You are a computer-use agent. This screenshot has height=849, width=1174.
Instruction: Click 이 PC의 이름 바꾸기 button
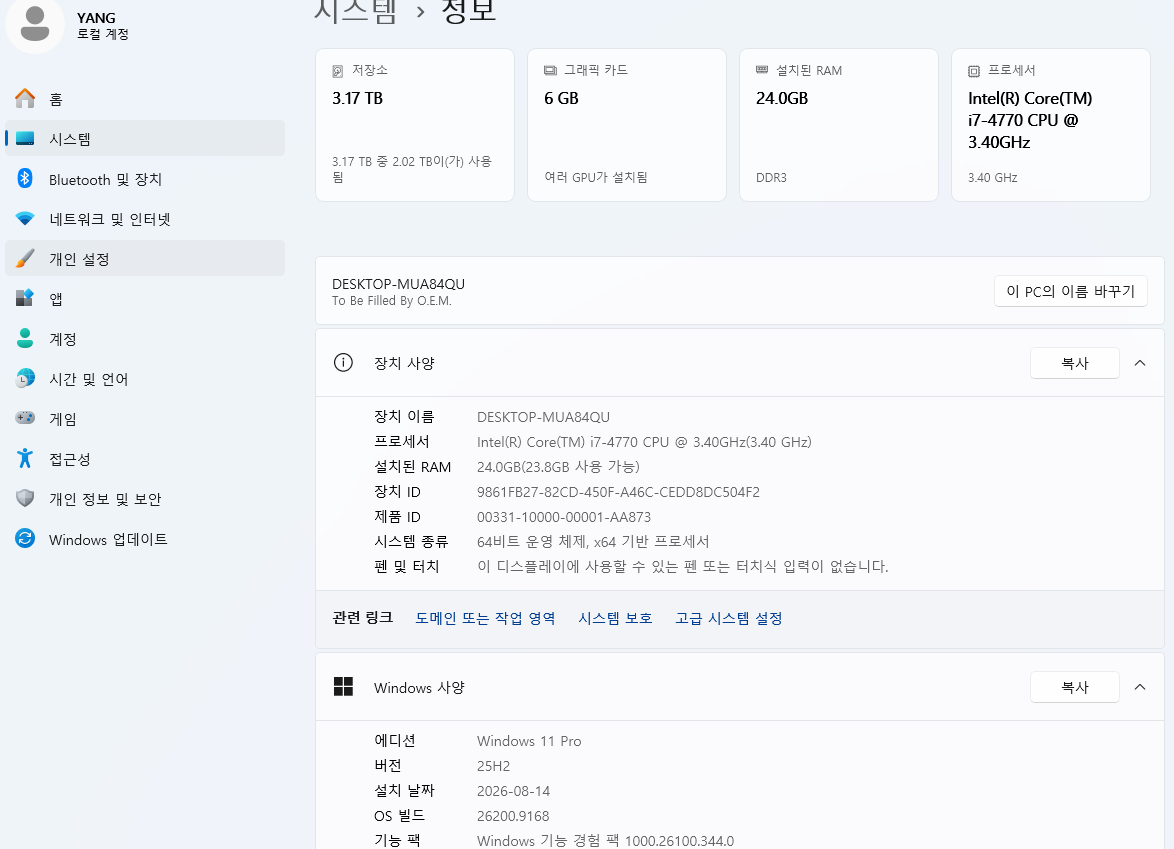pos(1071,291)
